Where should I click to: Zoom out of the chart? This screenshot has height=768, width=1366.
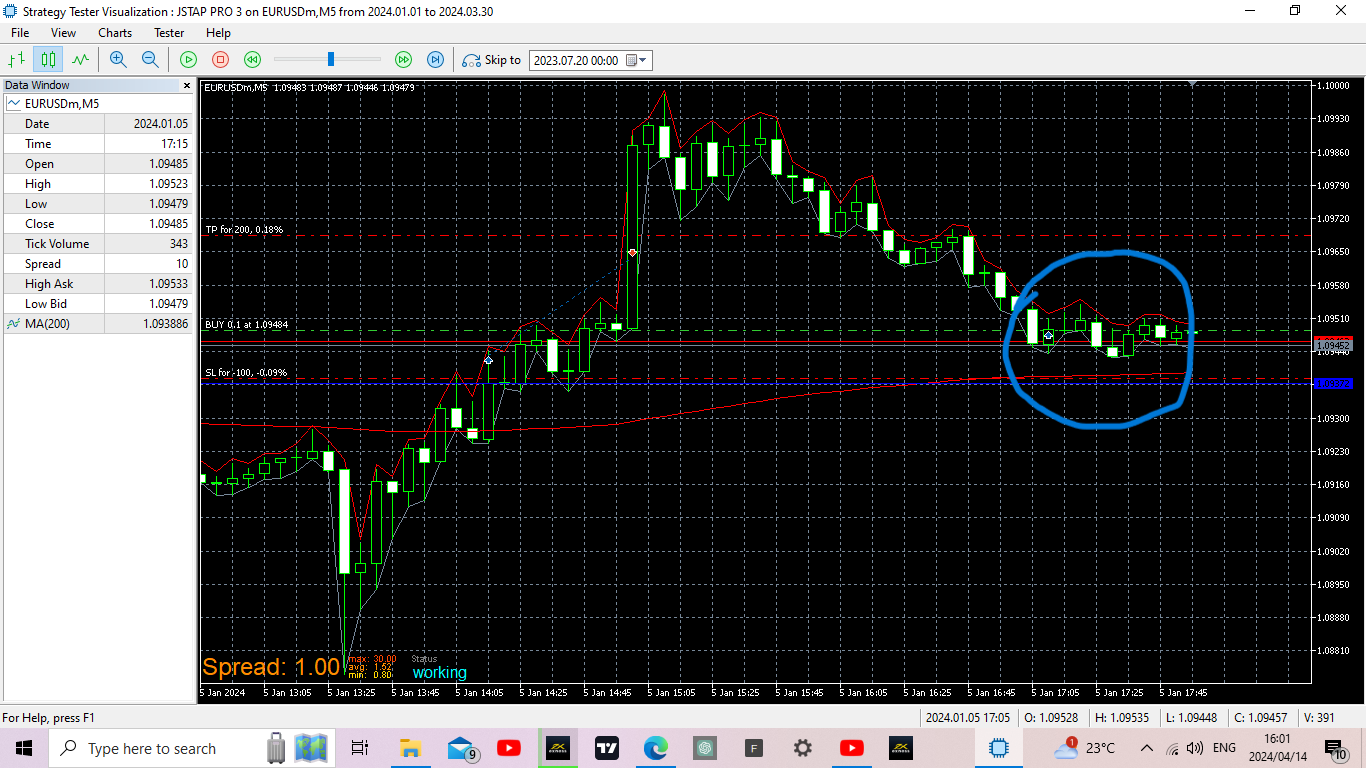pos(150,59)
